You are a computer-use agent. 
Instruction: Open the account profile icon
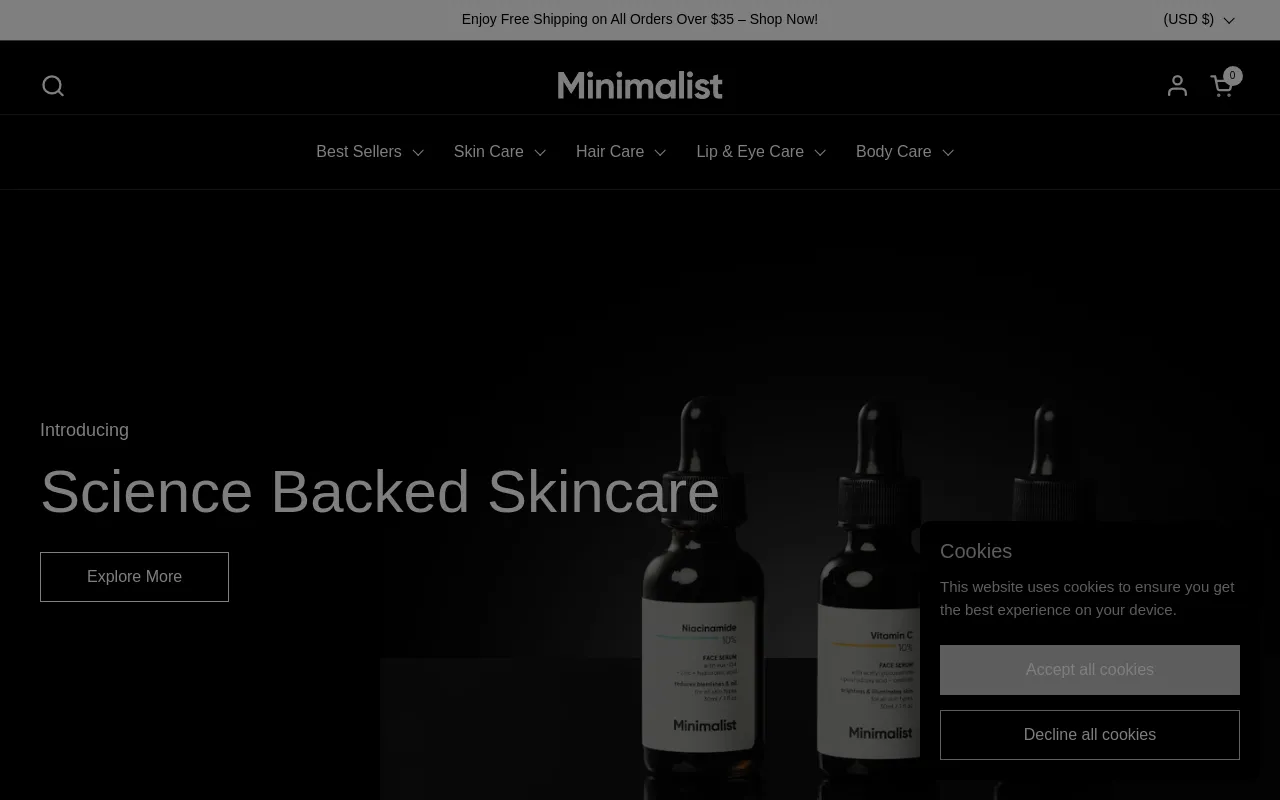(x=1177, y=86)
